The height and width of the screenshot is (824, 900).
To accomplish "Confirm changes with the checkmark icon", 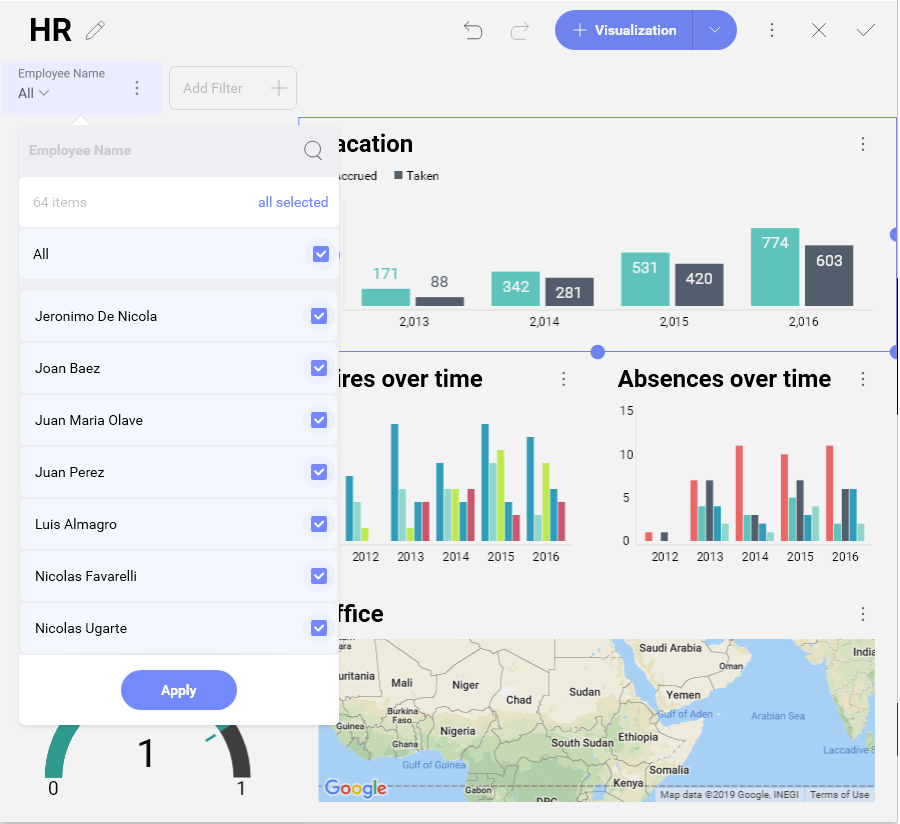I will tap(866, 31).
